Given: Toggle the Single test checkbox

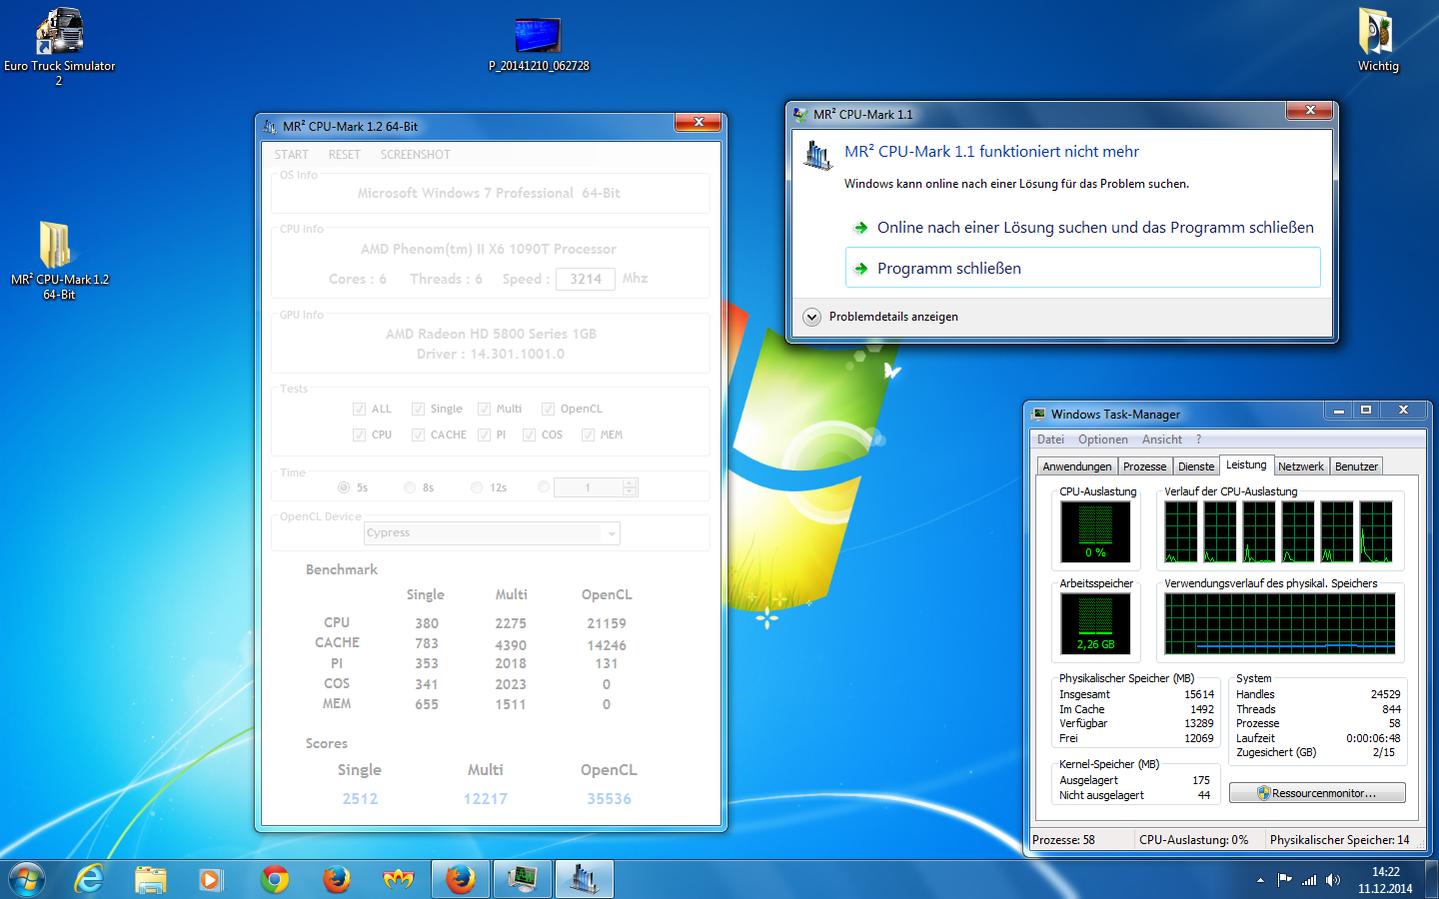Looking at the screenshot, I should [418, 408].
